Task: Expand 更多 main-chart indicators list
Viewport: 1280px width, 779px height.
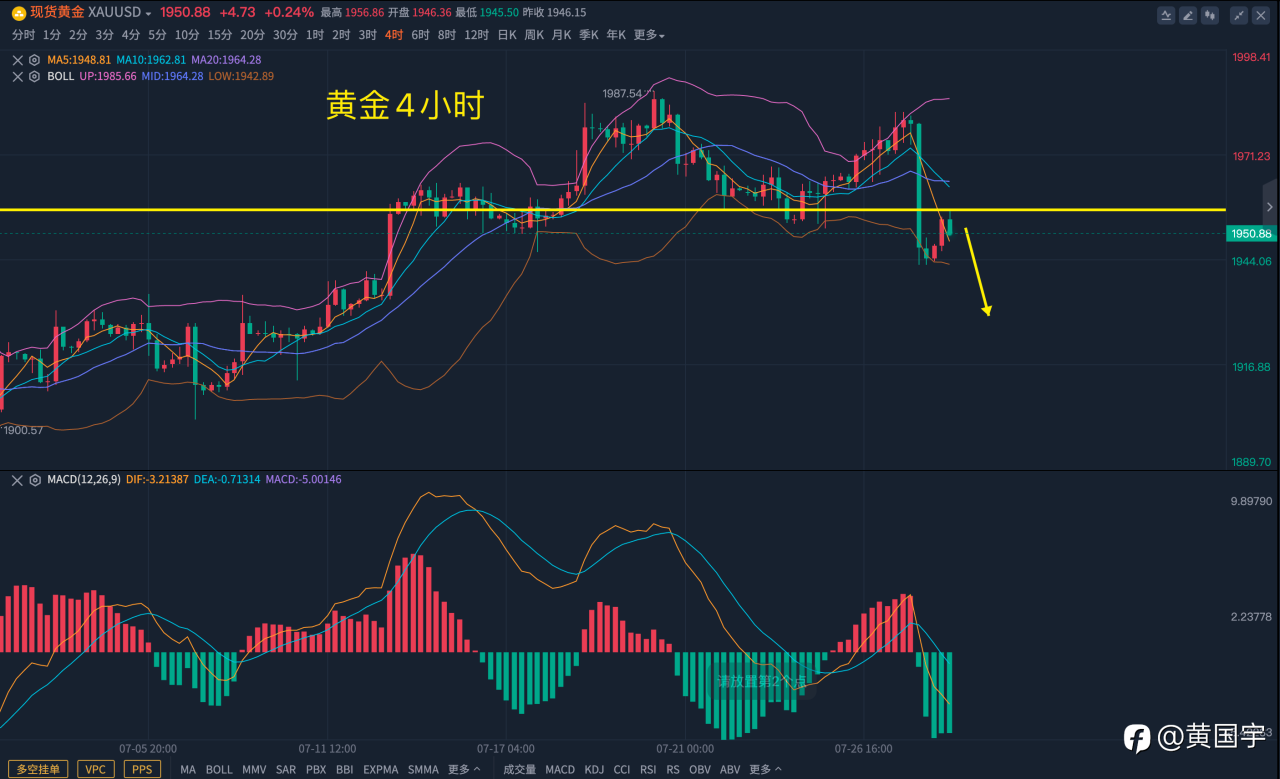Action: click(464, 769)
